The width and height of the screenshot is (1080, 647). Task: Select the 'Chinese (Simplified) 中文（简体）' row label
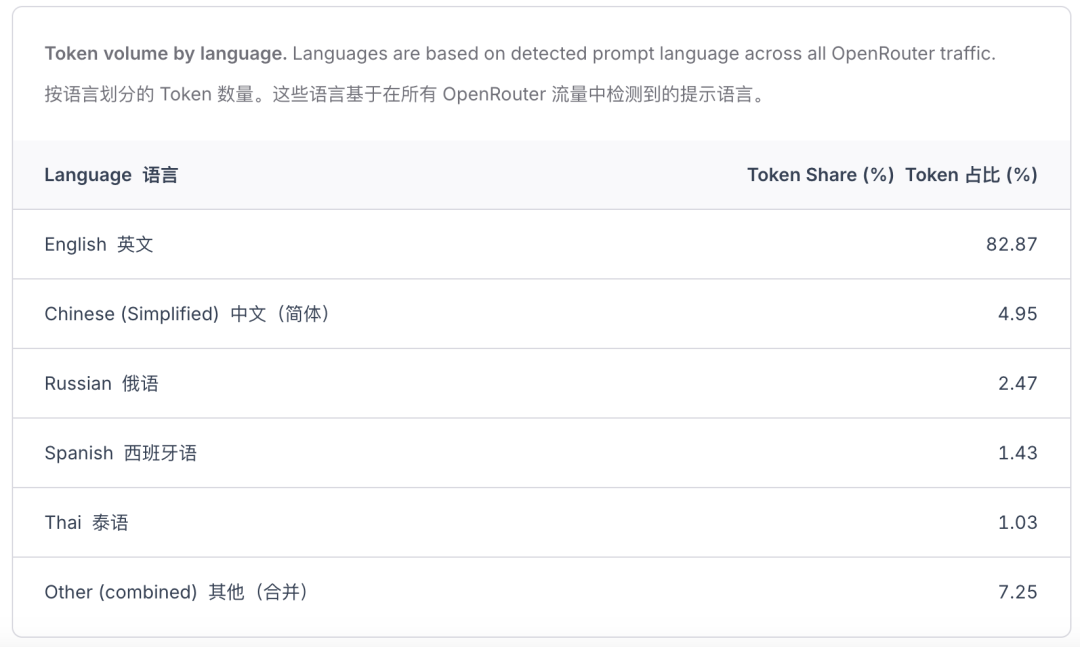point(187,314)
